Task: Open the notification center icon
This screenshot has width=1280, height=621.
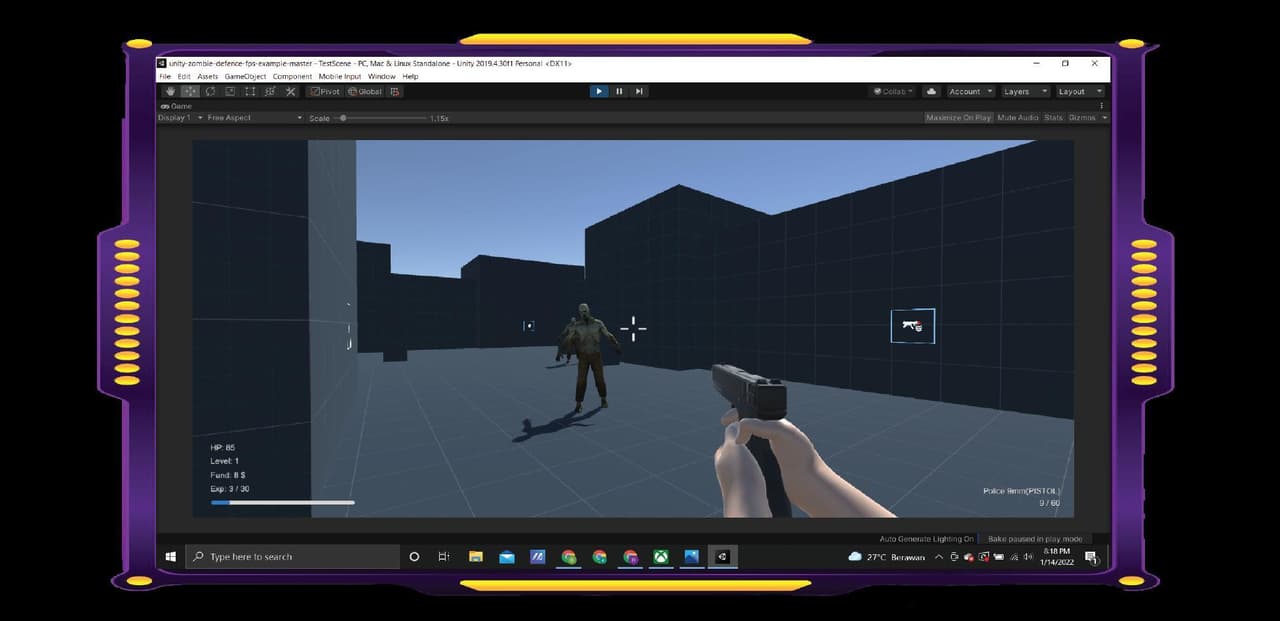Action: pyautogui.click(x=1091, y=557)
